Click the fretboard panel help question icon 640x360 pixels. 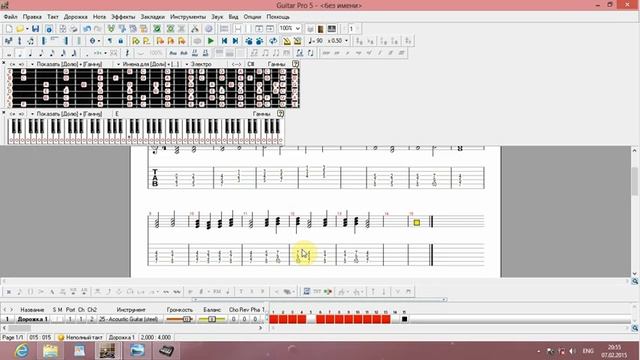(x=295, y=64)
